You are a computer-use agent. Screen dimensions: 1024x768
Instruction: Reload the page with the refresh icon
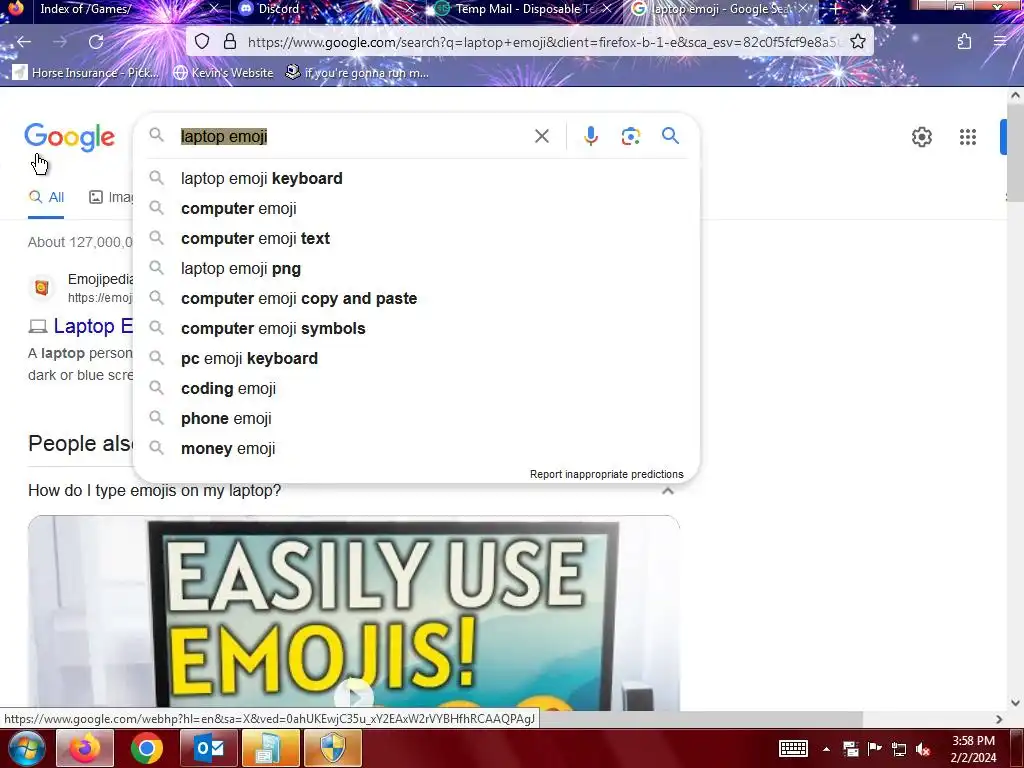click(96, 42)
